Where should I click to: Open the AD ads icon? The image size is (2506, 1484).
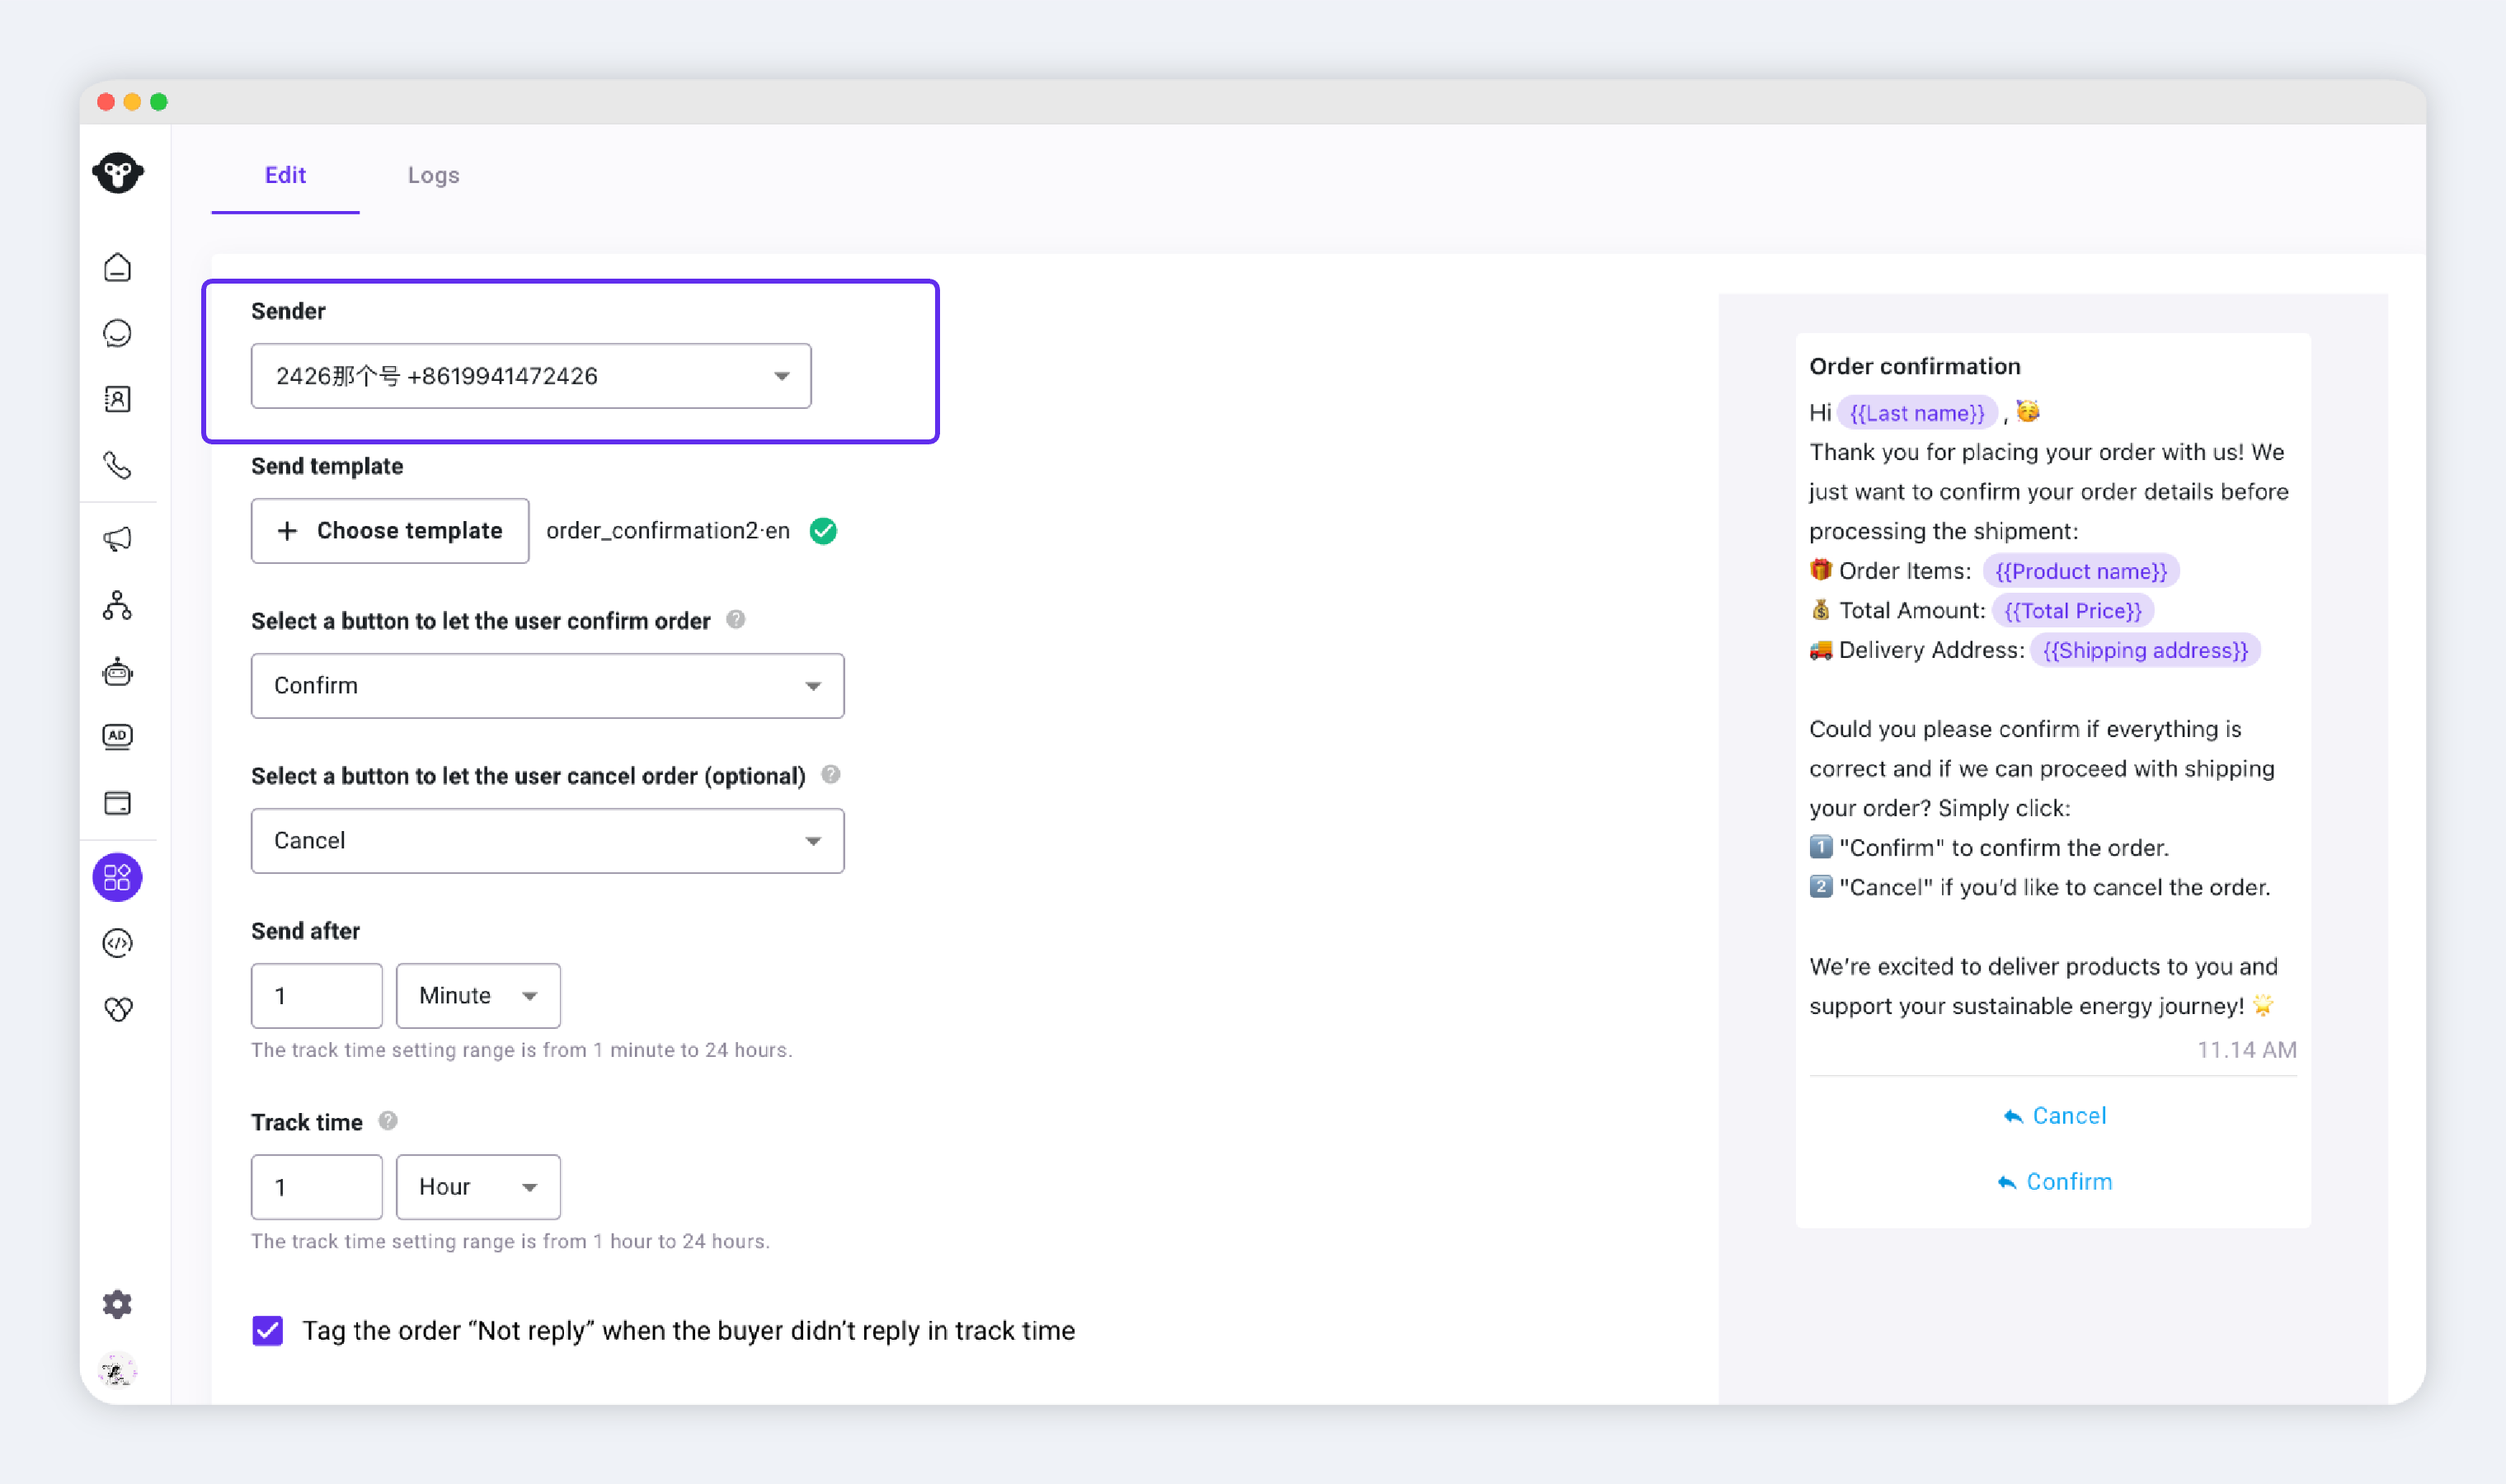click(x=117, y=736)
